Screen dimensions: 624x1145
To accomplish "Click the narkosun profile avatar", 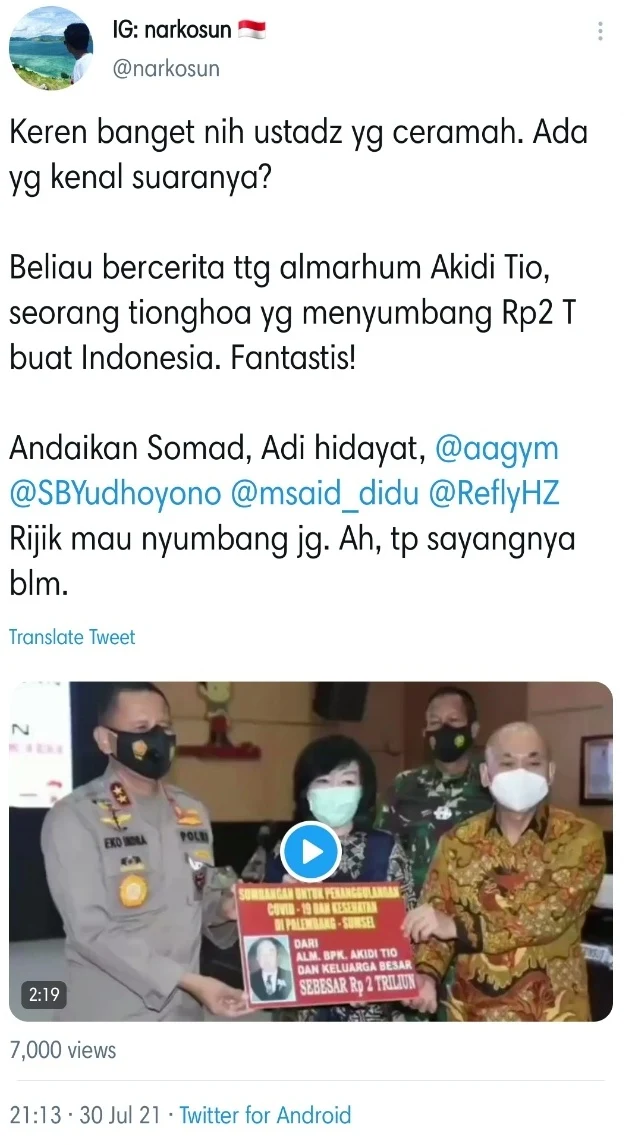I will pyautogui.click(x=50, y=48).
